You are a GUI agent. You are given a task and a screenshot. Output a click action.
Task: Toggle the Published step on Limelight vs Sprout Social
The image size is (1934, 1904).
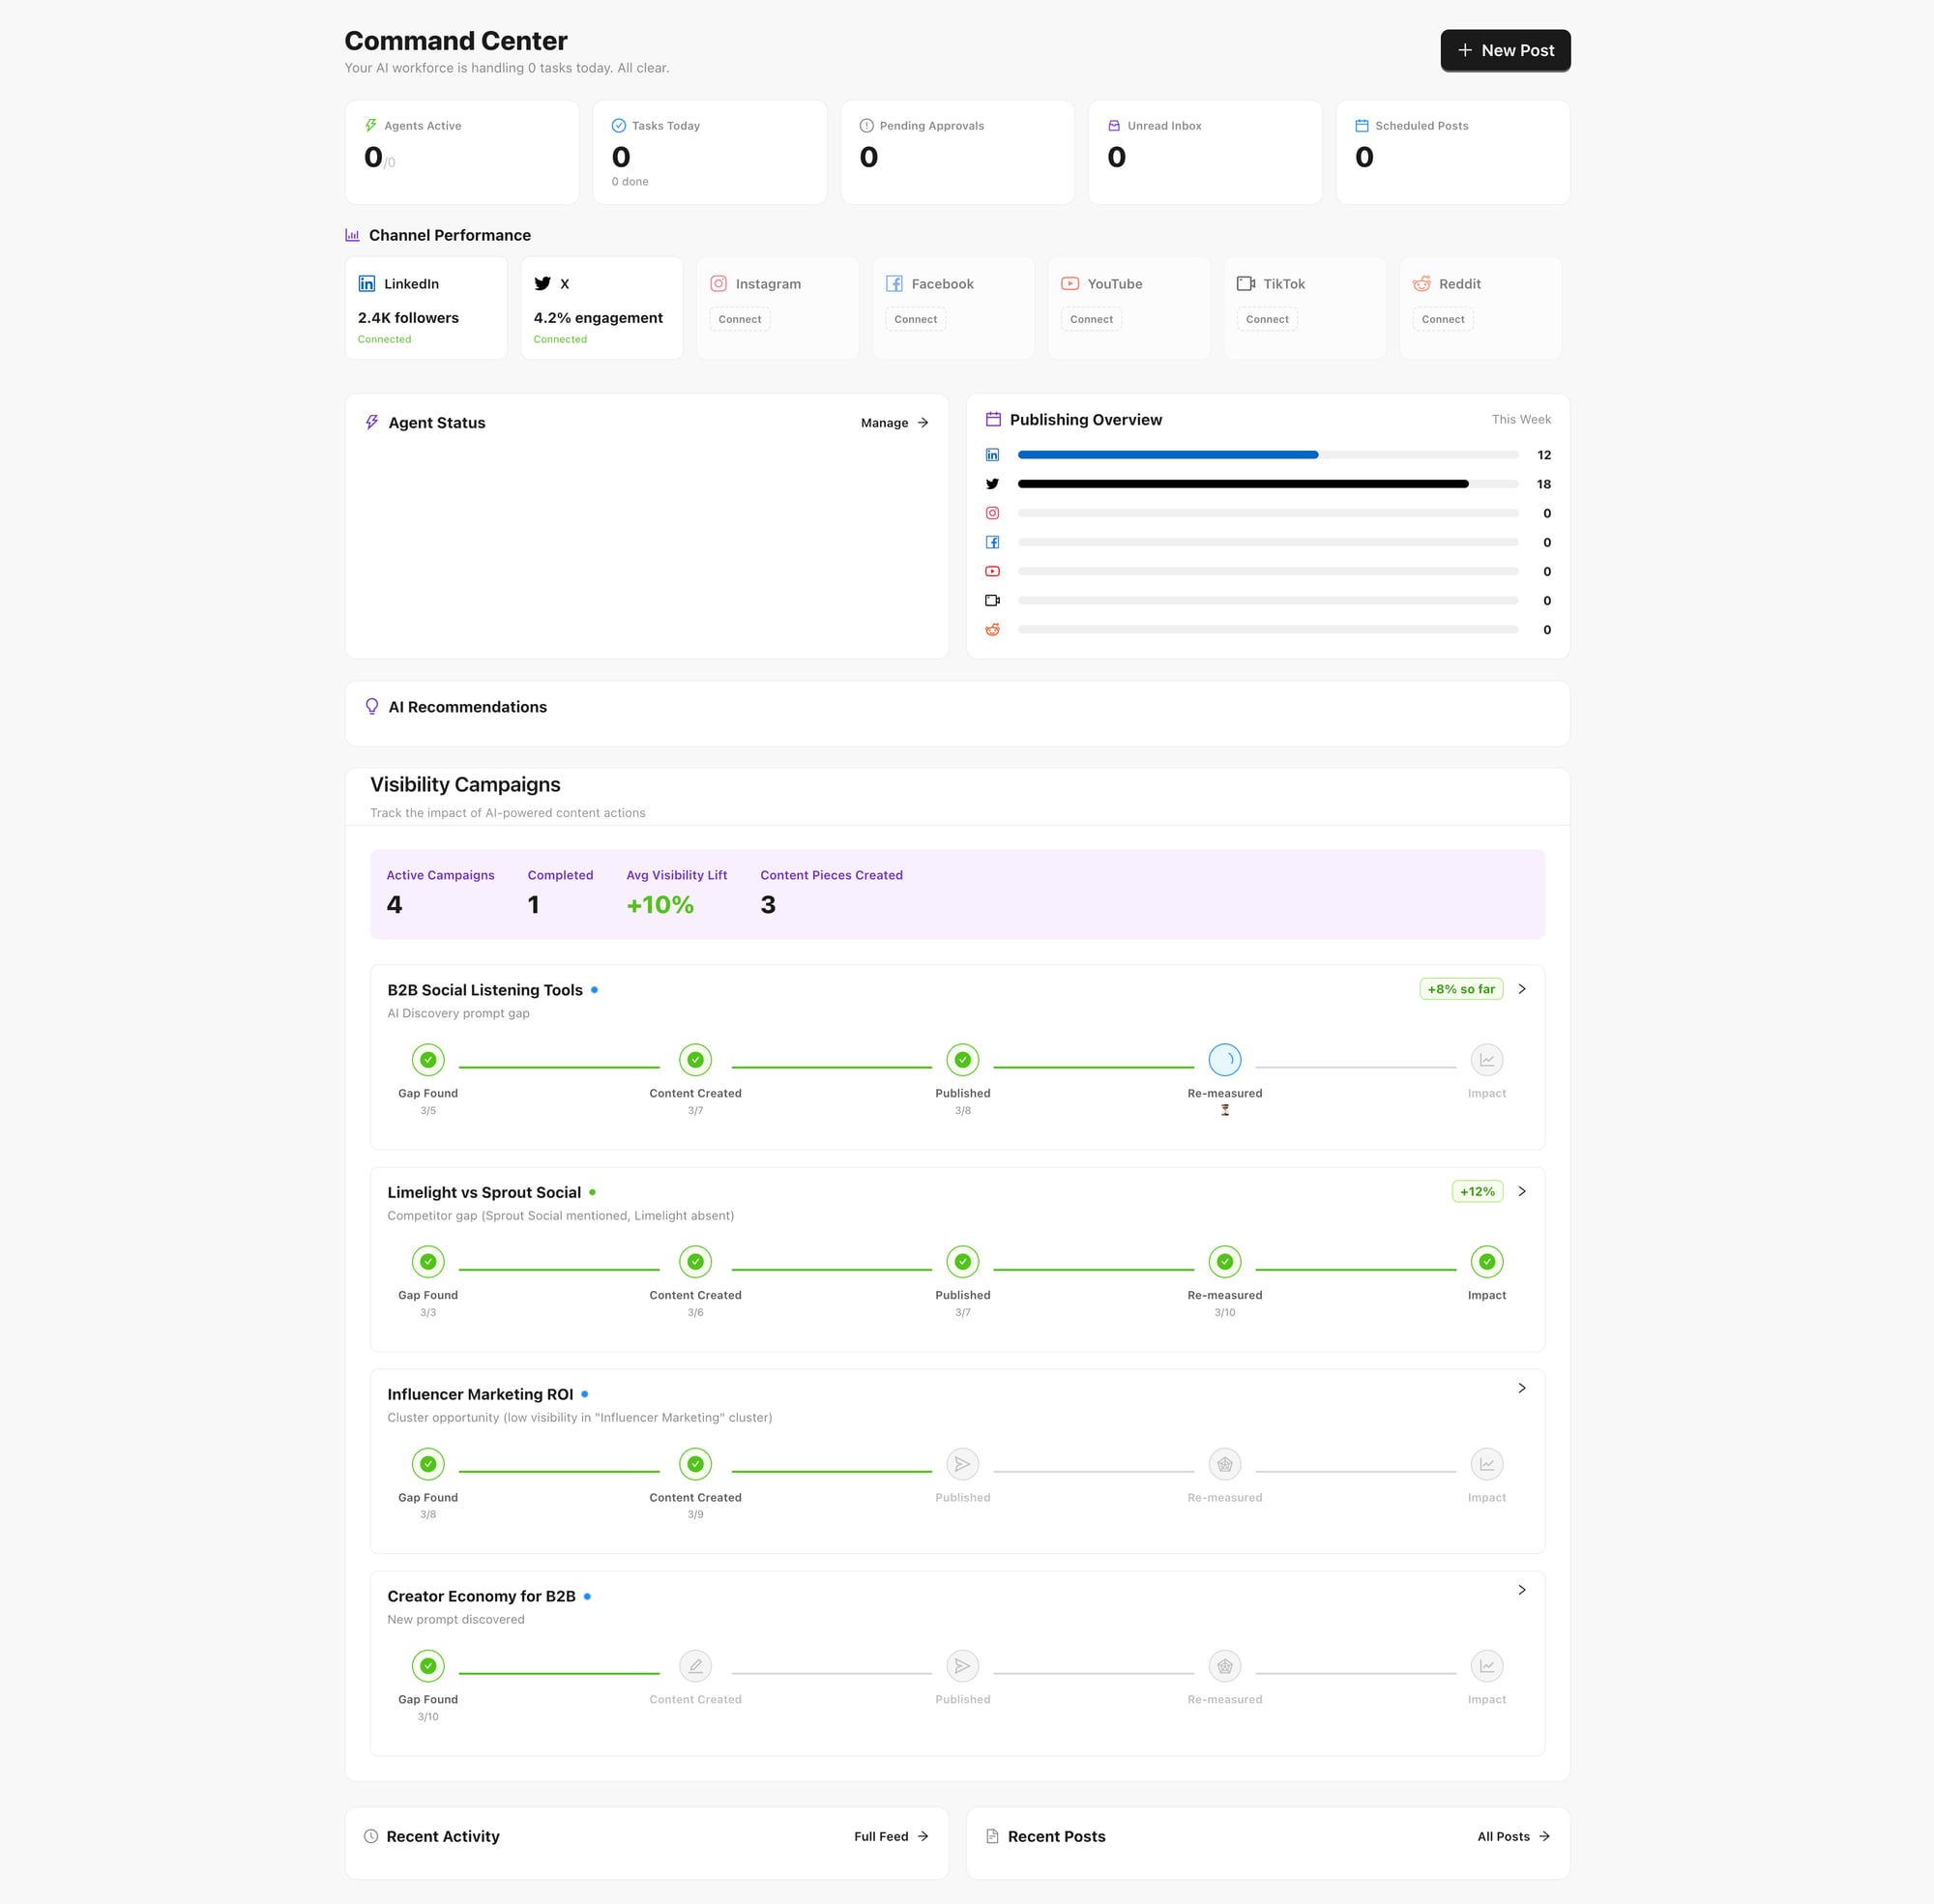[962, 1261]
